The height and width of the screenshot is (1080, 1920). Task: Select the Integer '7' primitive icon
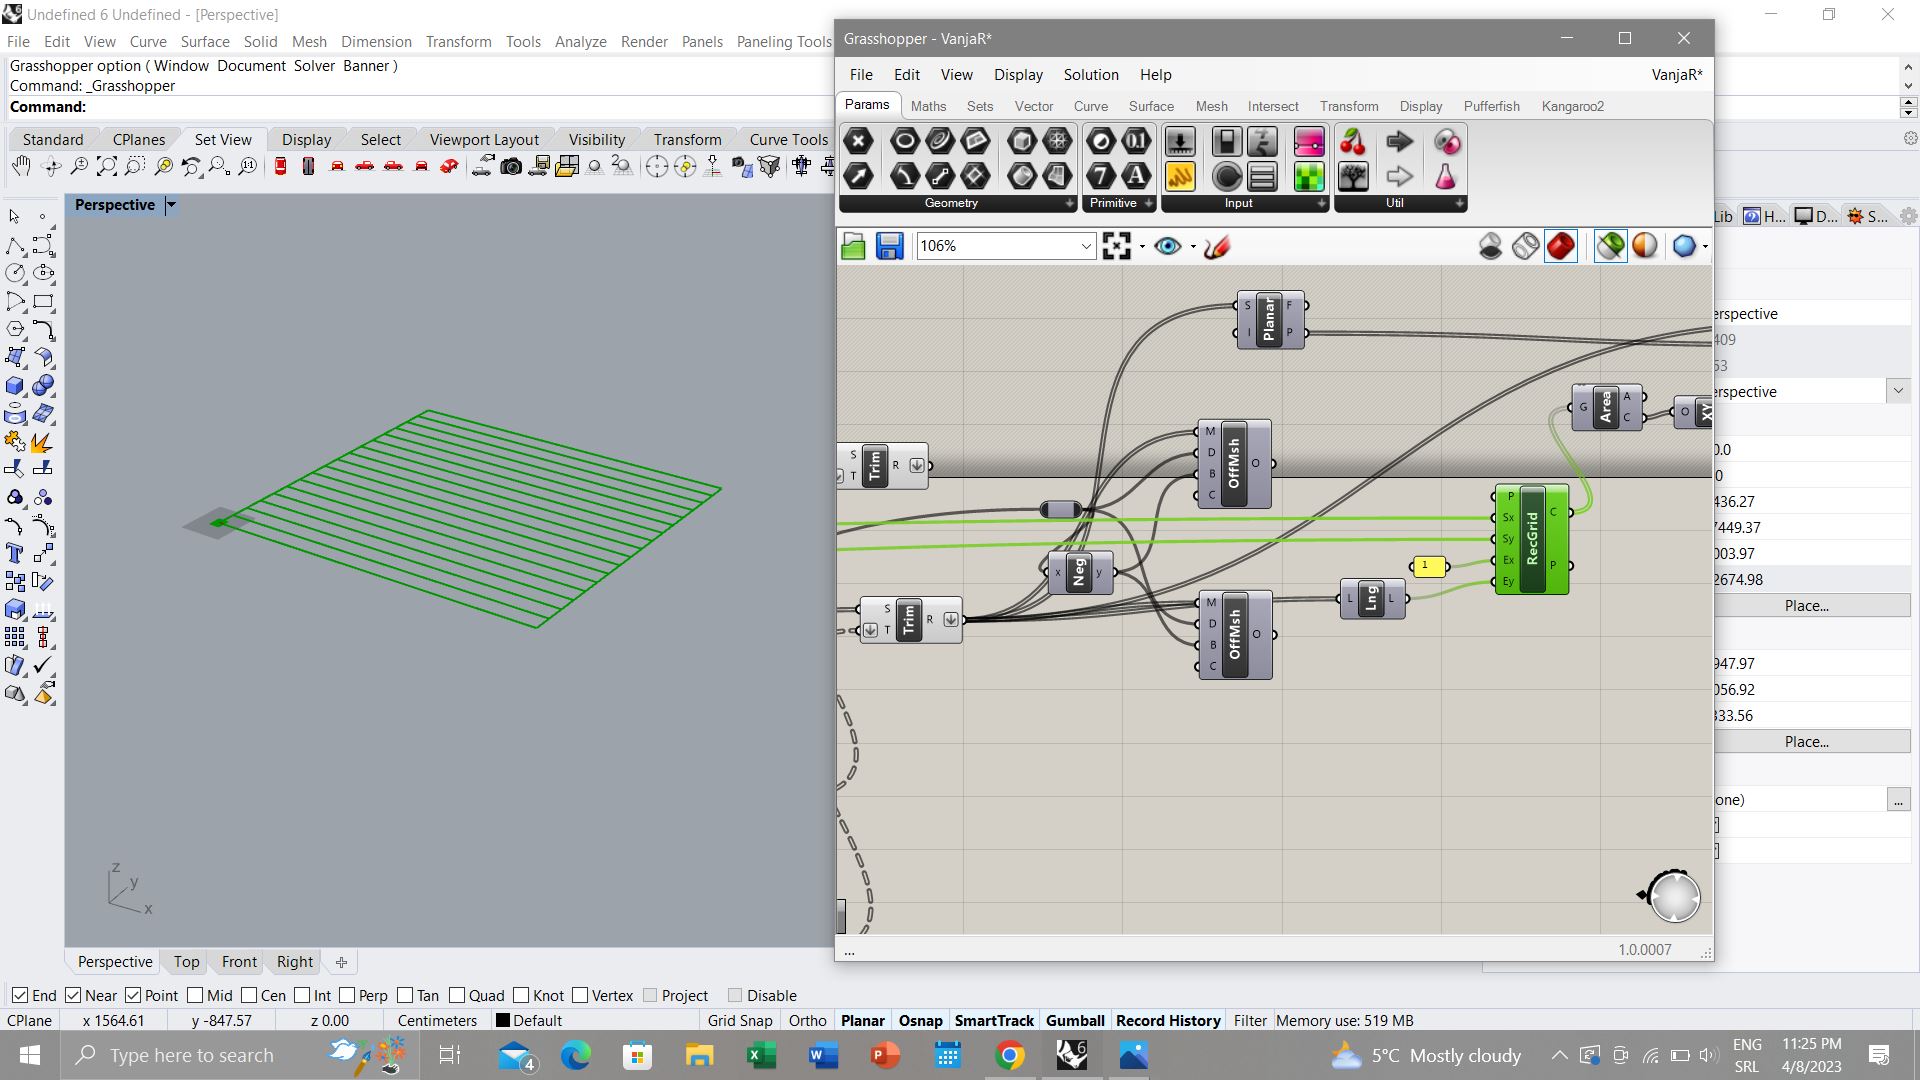click(x=1101, y=177)
